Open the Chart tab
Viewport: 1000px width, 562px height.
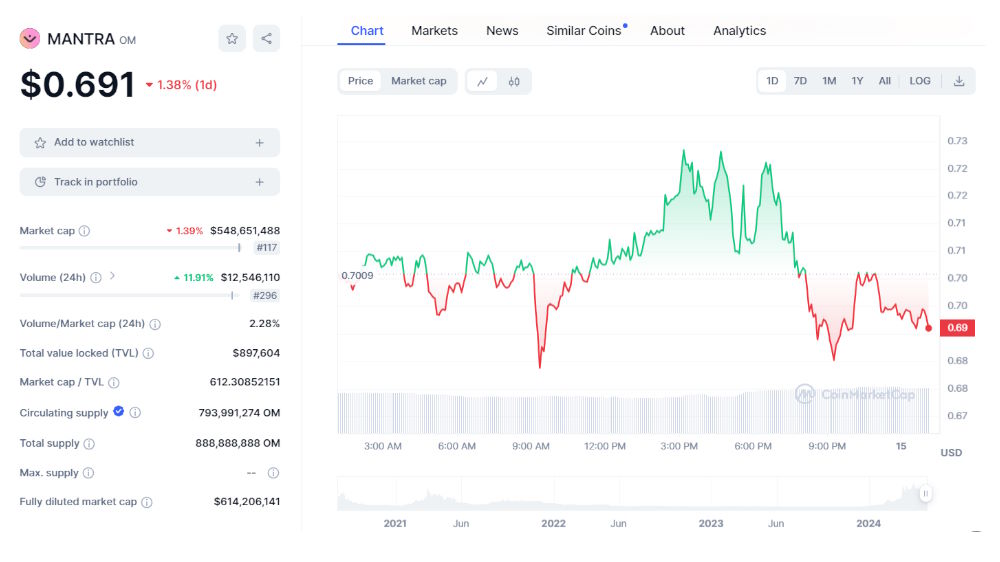(x=367, y=31)
